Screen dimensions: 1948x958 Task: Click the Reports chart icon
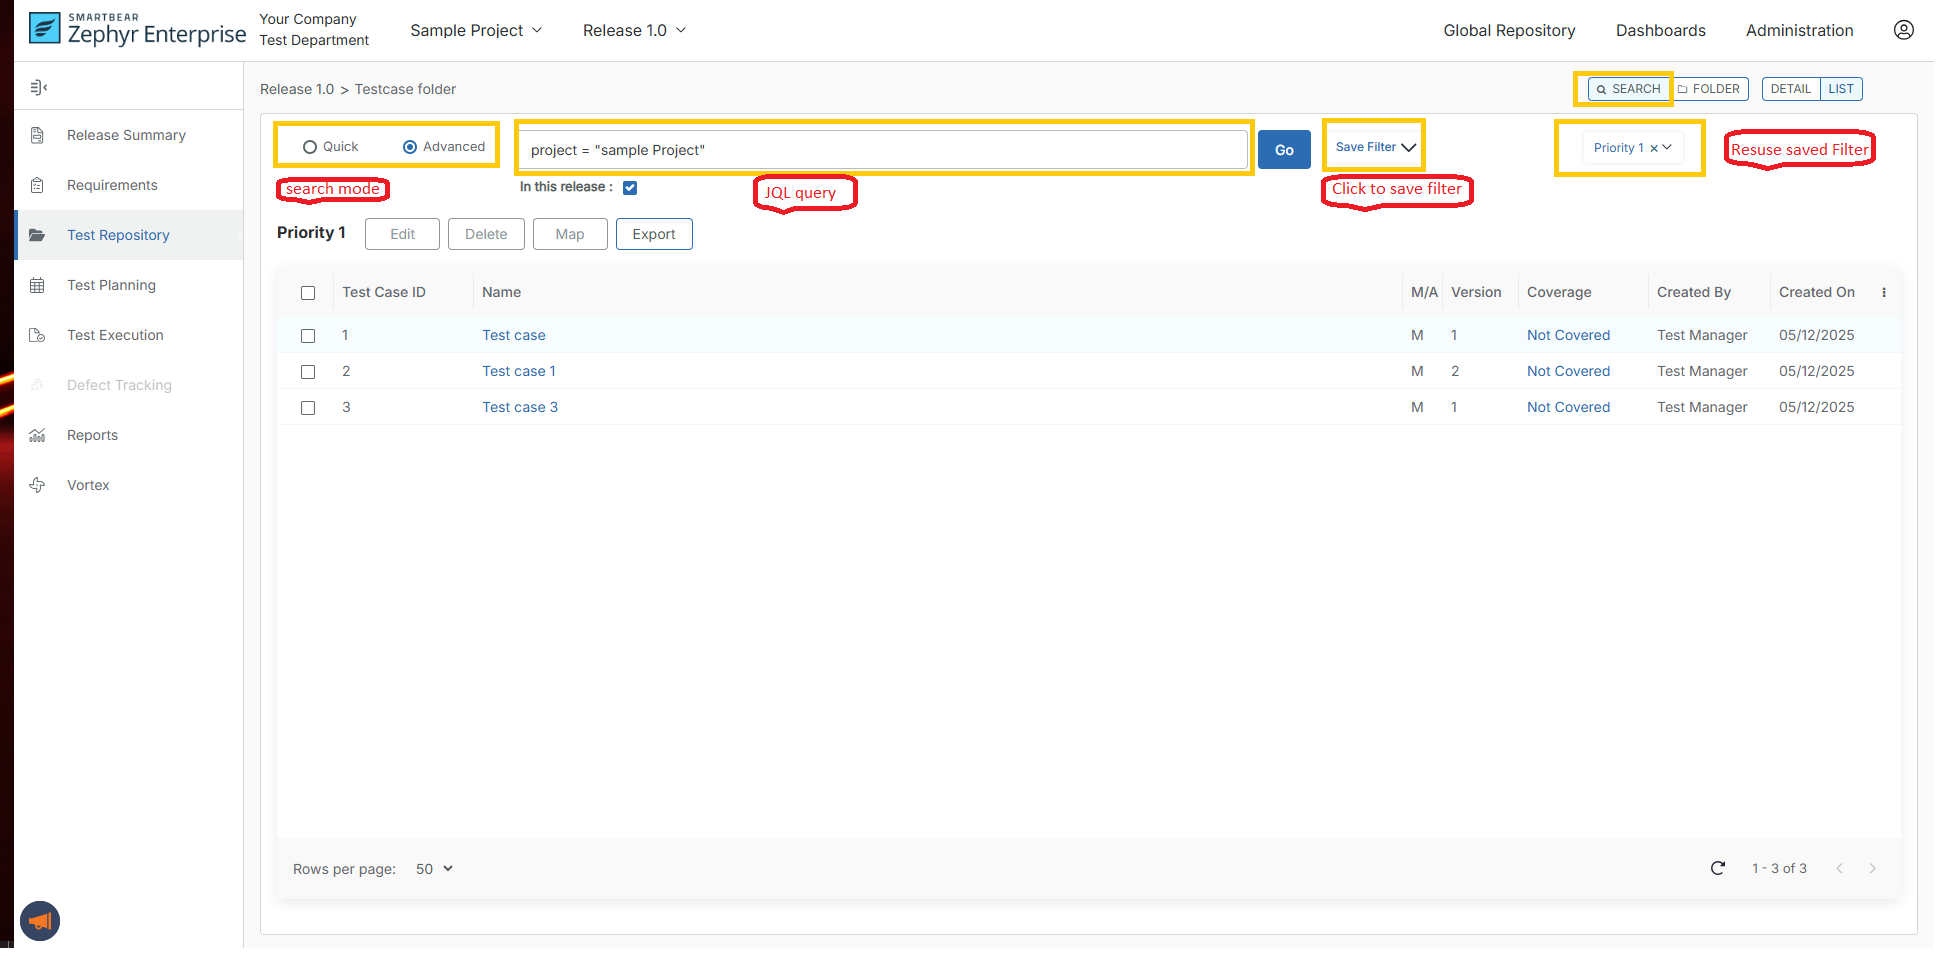coord(38,435)
